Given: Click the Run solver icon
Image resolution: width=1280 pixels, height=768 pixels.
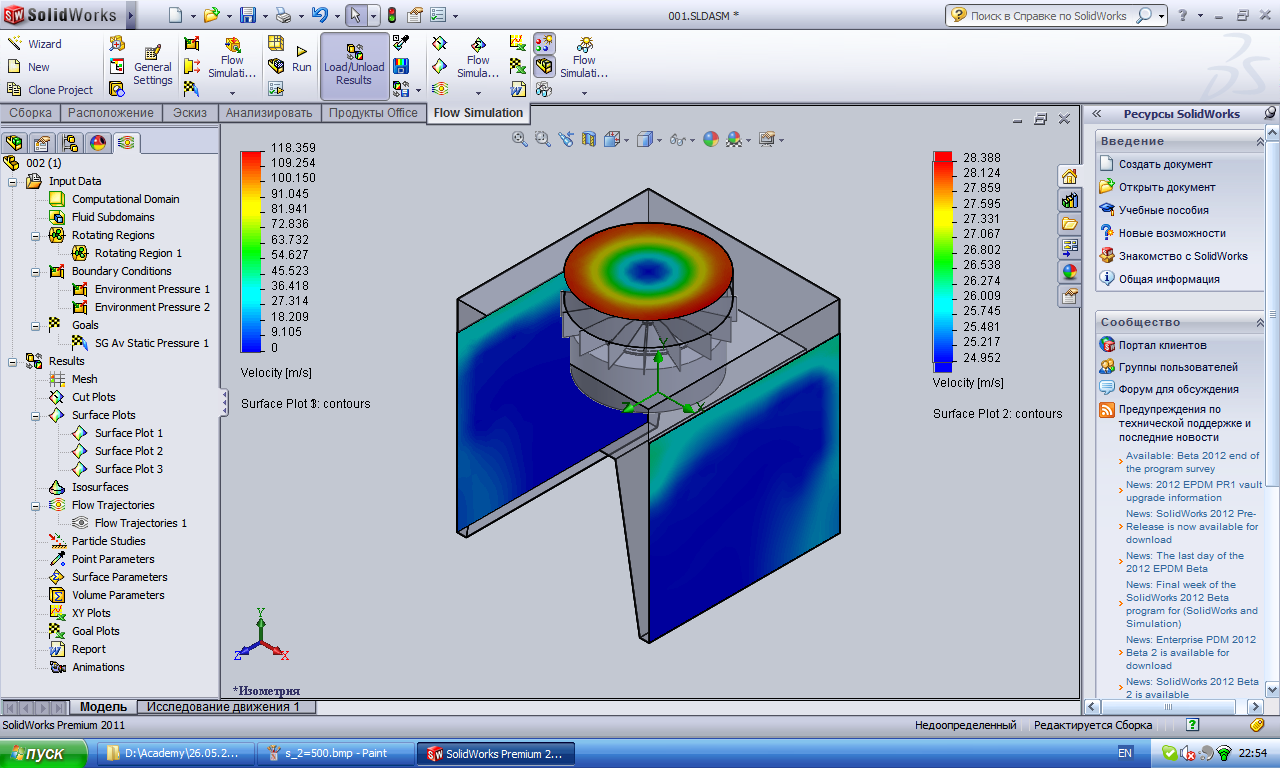Looking at the screenshot, I should click(x=301, y=59).
